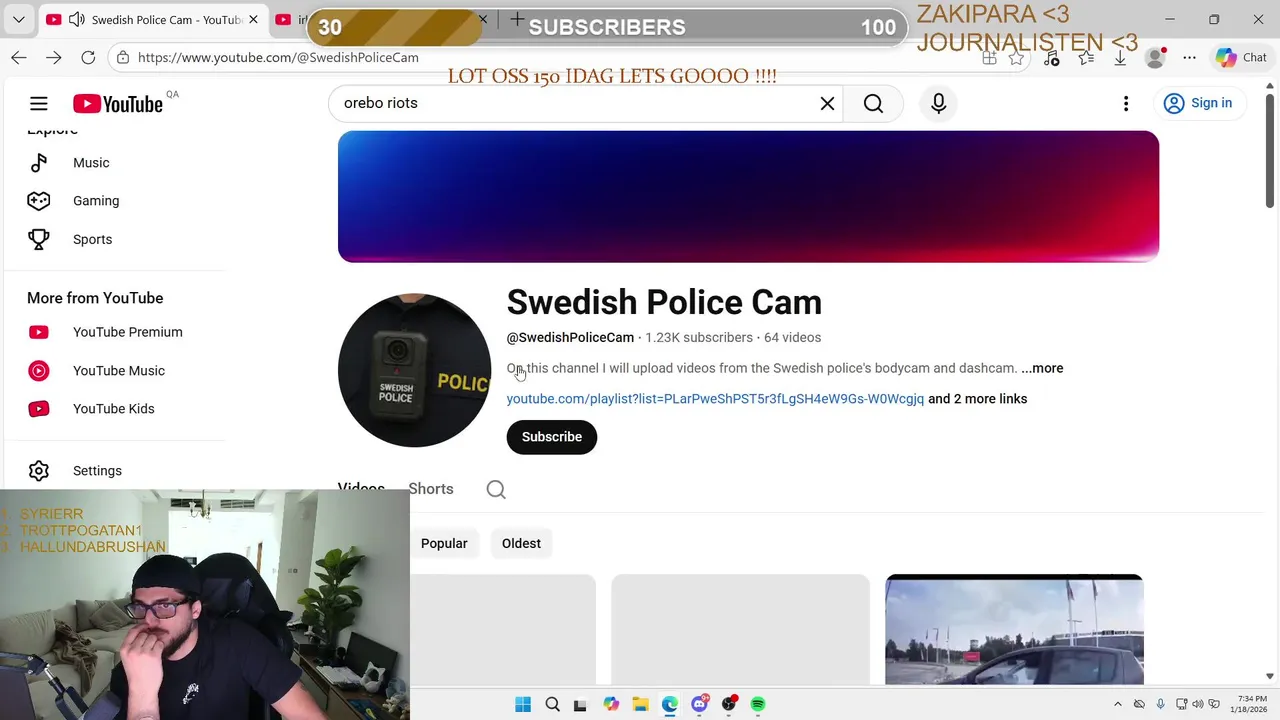This screenshot has height=720, width=1280.
Task: Open OBS from the taskbar
Action: click(x=729, y=704)
